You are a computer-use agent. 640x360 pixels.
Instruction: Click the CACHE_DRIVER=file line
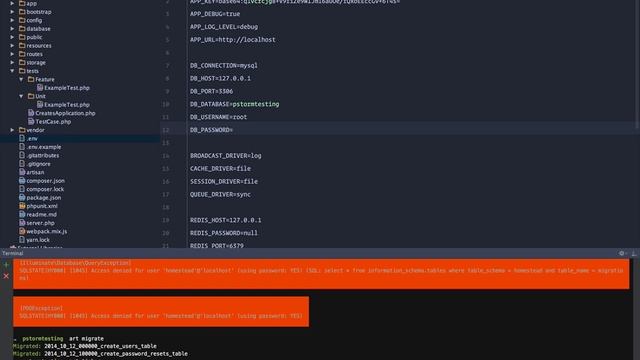220,169
